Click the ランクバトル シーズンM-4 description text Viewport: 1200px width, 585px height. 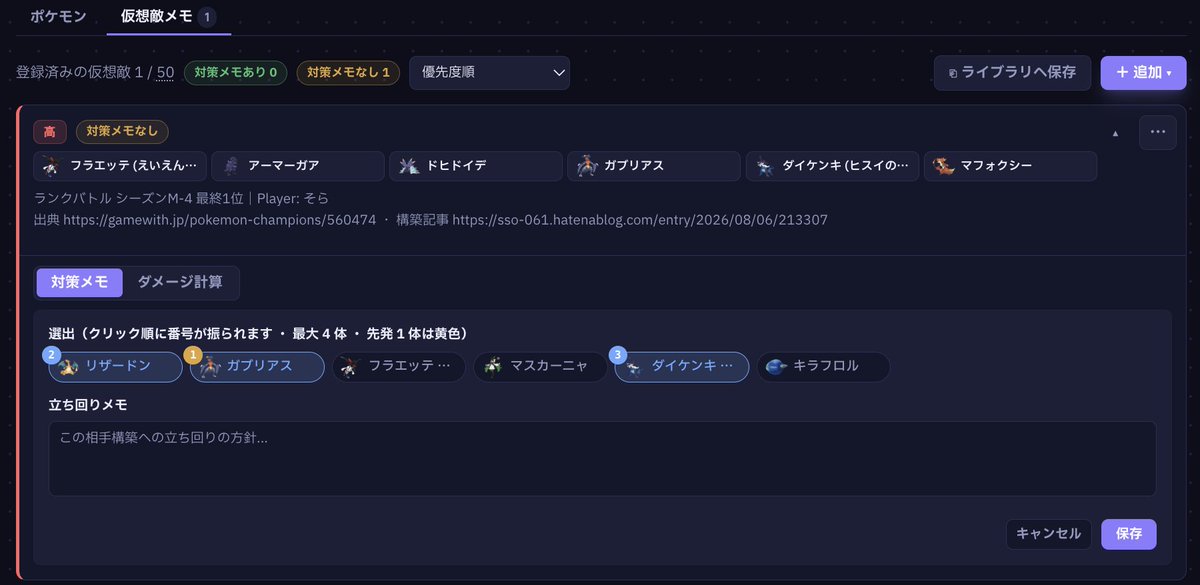coord(181,198)
